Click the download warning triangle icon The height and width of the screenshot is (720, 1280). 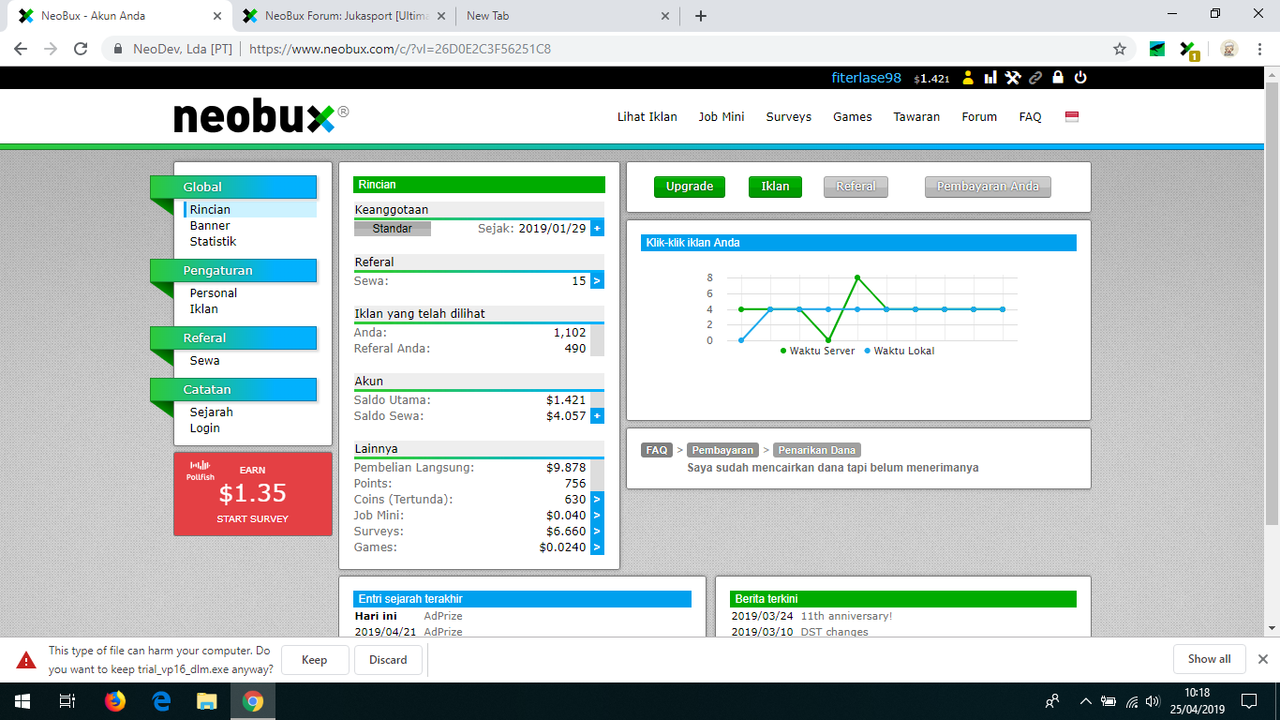coord(26,660)
